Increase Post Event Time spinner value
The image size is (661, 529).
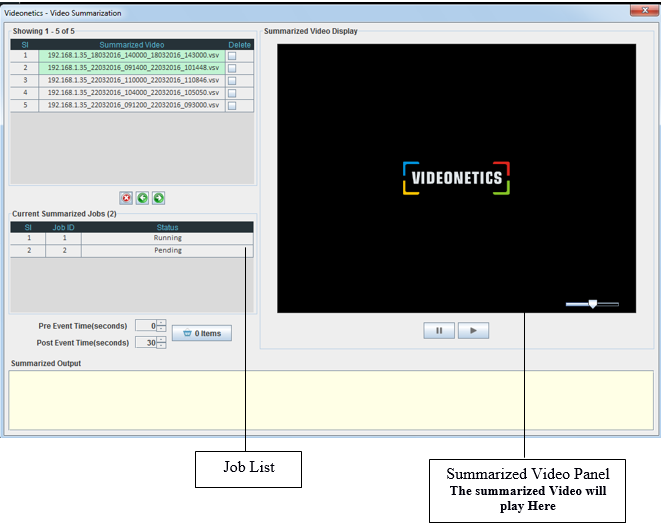pyautogui.click(x=161, y=340)
